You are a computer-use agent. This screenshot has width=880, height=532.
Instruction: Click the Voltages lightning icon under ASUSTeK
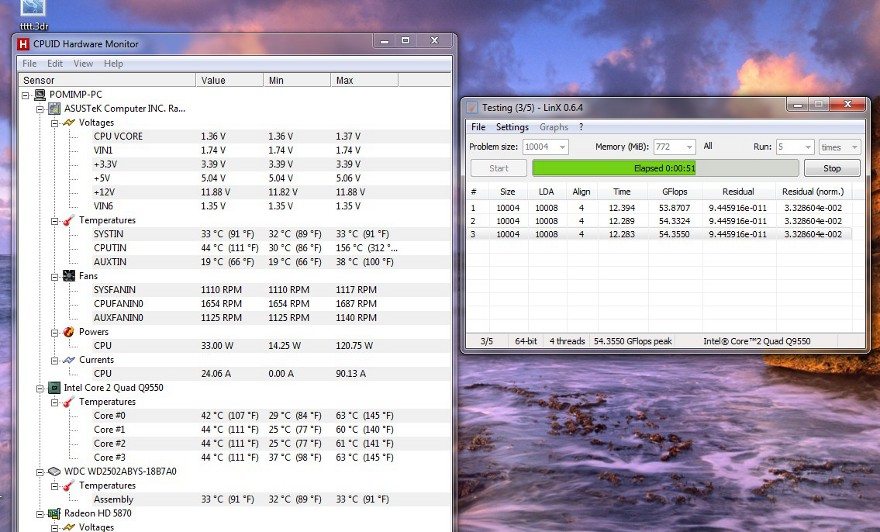pos(69,122)
